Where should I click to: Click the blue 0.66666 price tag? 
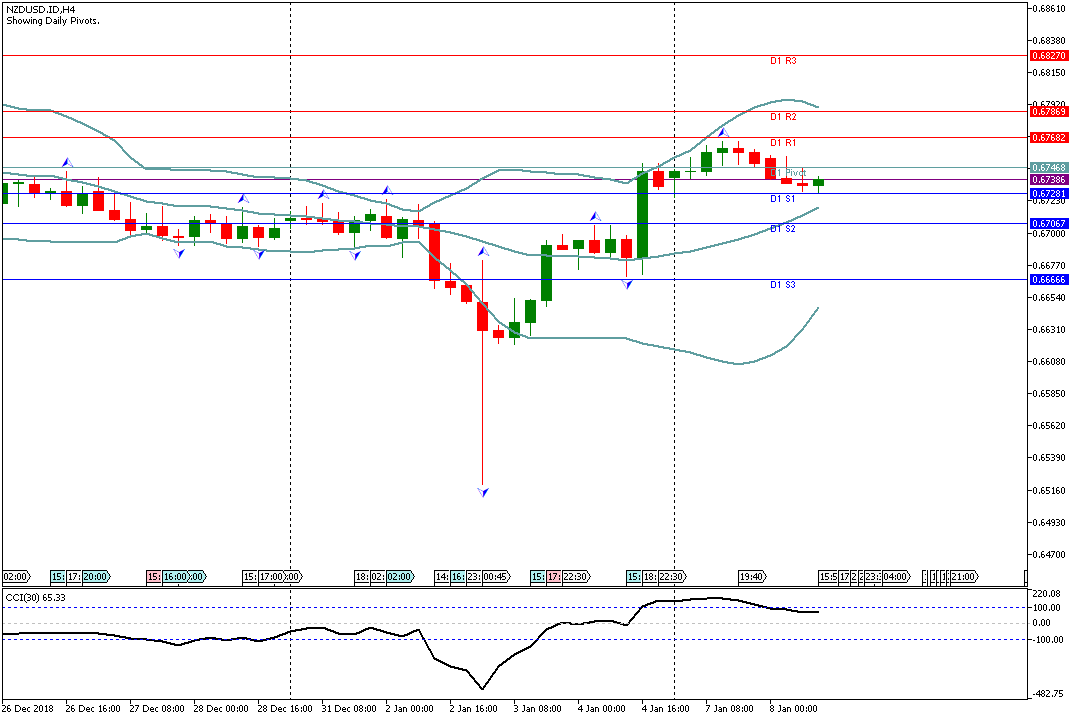click(1049, 280)
